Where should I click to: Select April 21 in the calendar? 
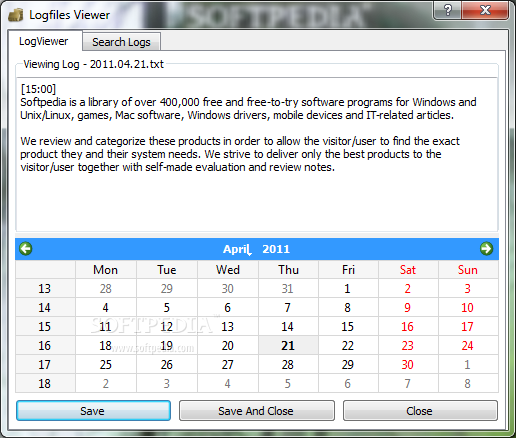pos(288,345)
